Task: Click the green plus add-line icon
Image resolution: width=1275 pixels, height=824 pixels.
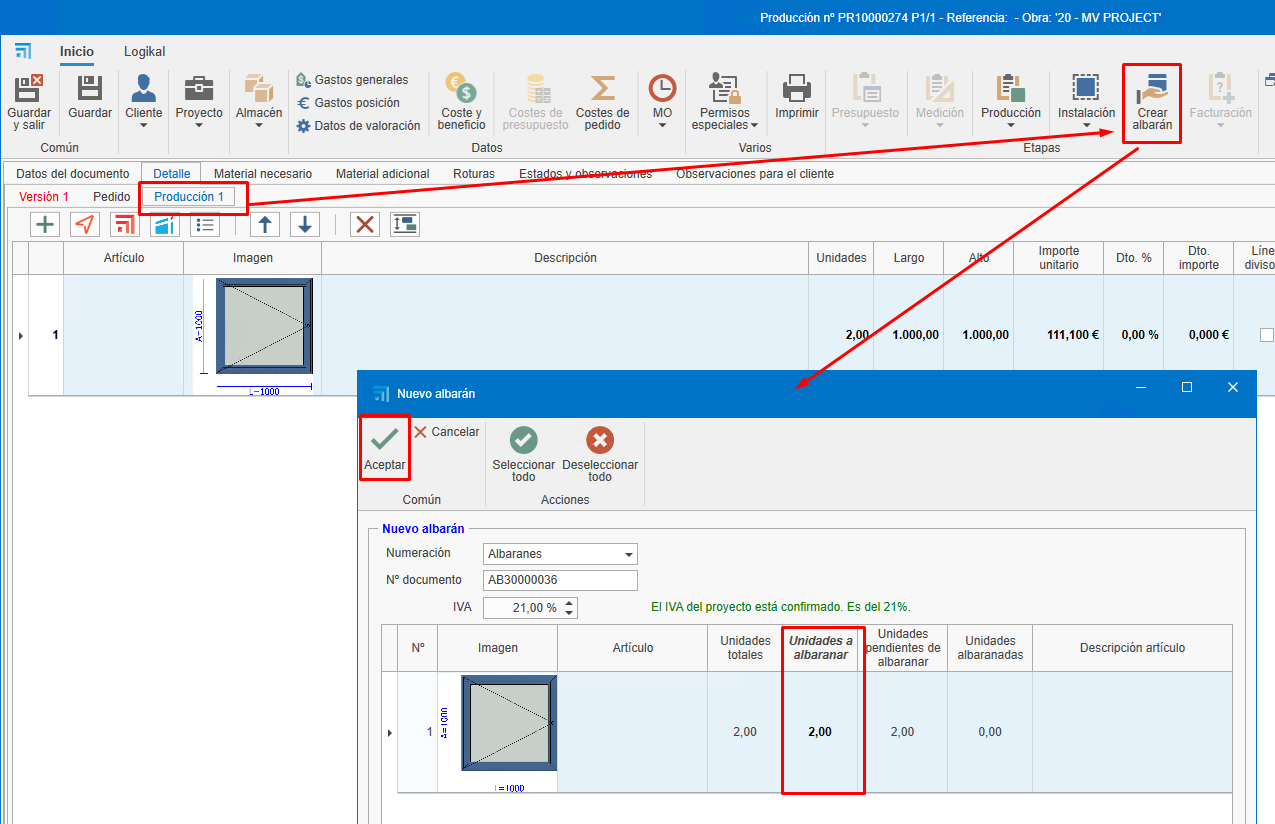Action: (x=45, y=224)
